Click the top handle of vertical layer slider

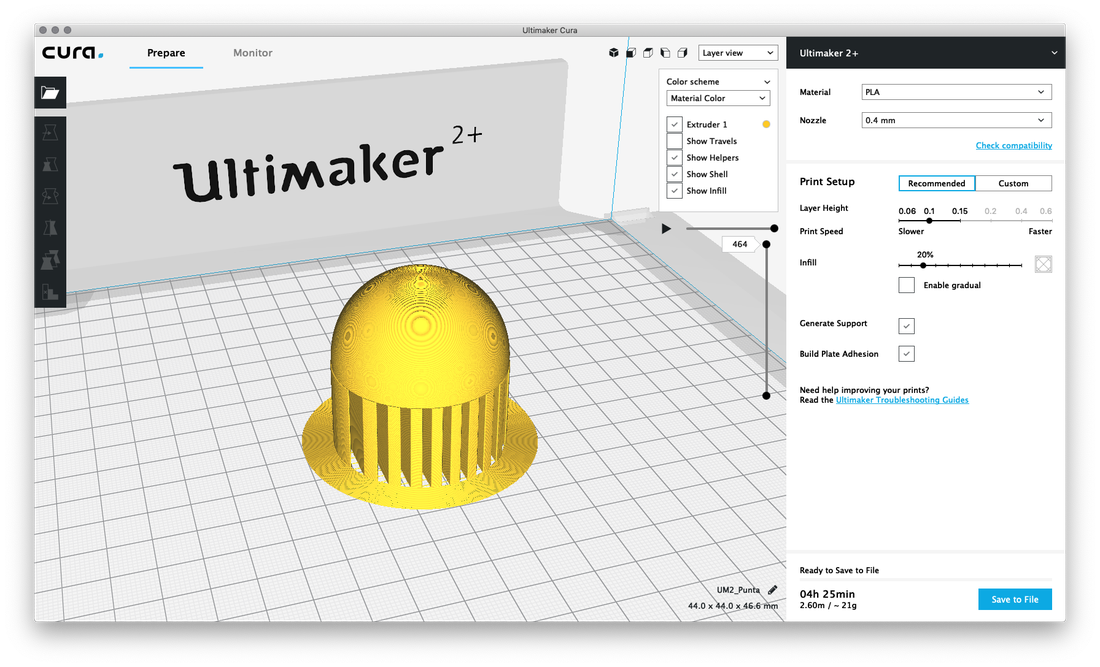pos(766,244)
